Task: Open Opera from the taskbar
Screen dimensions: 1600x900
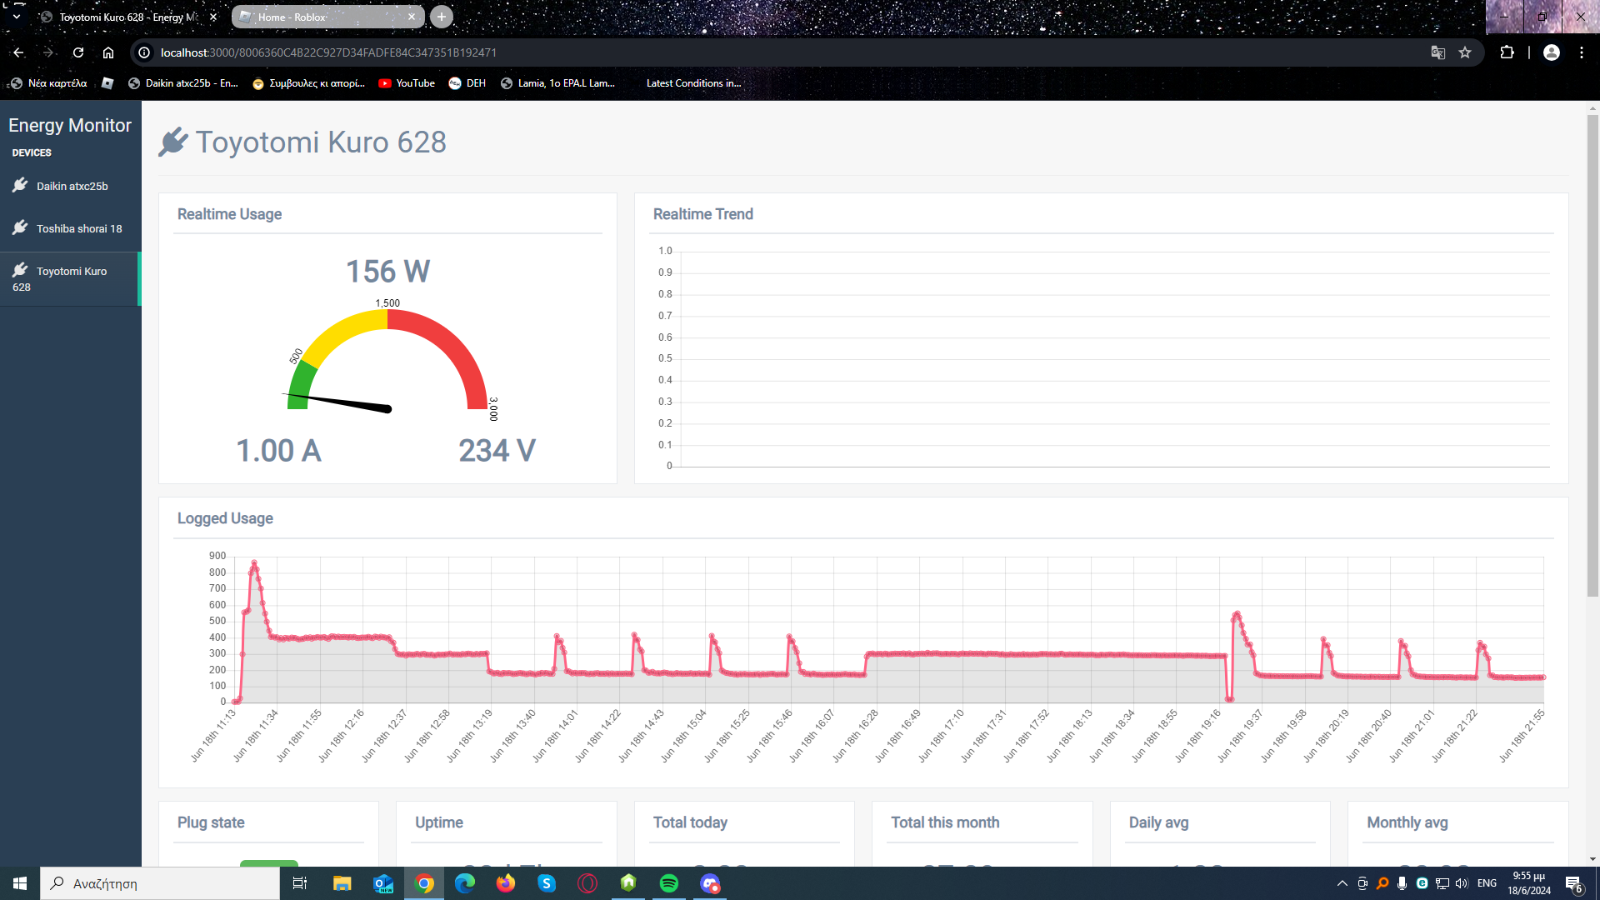Action: pyautogui.click(x=588, y=883)
